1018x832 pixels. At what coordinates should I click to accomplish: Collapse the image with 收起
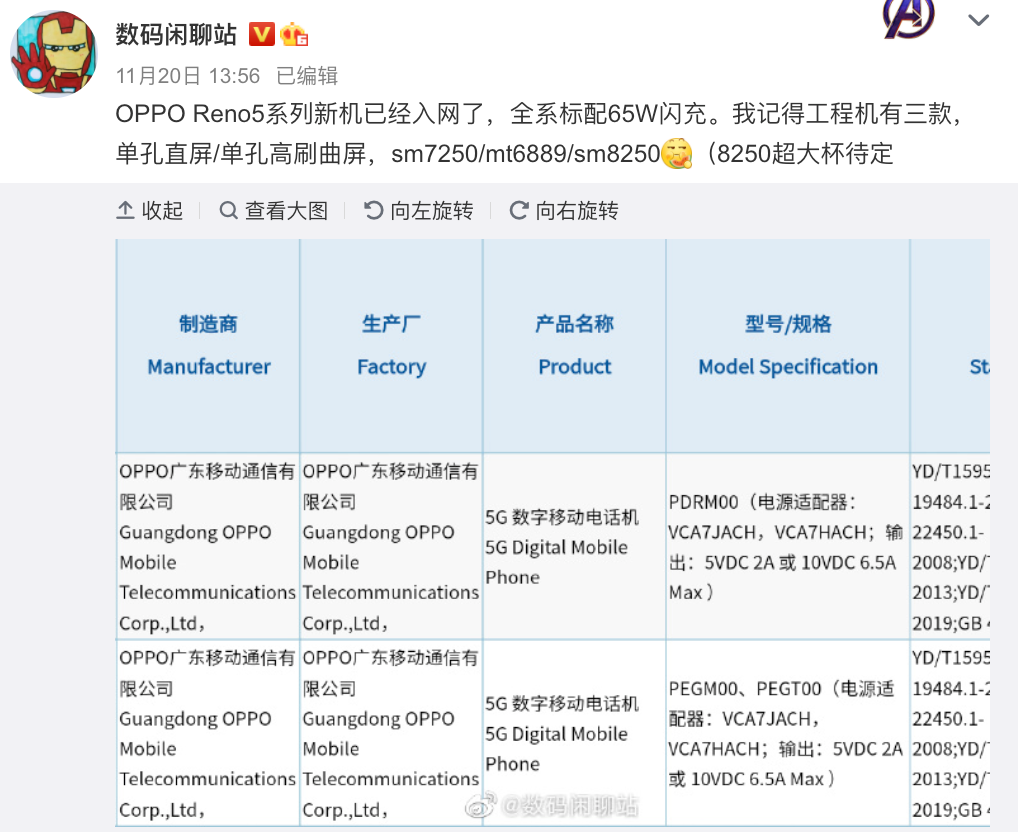tap(150, 210)
